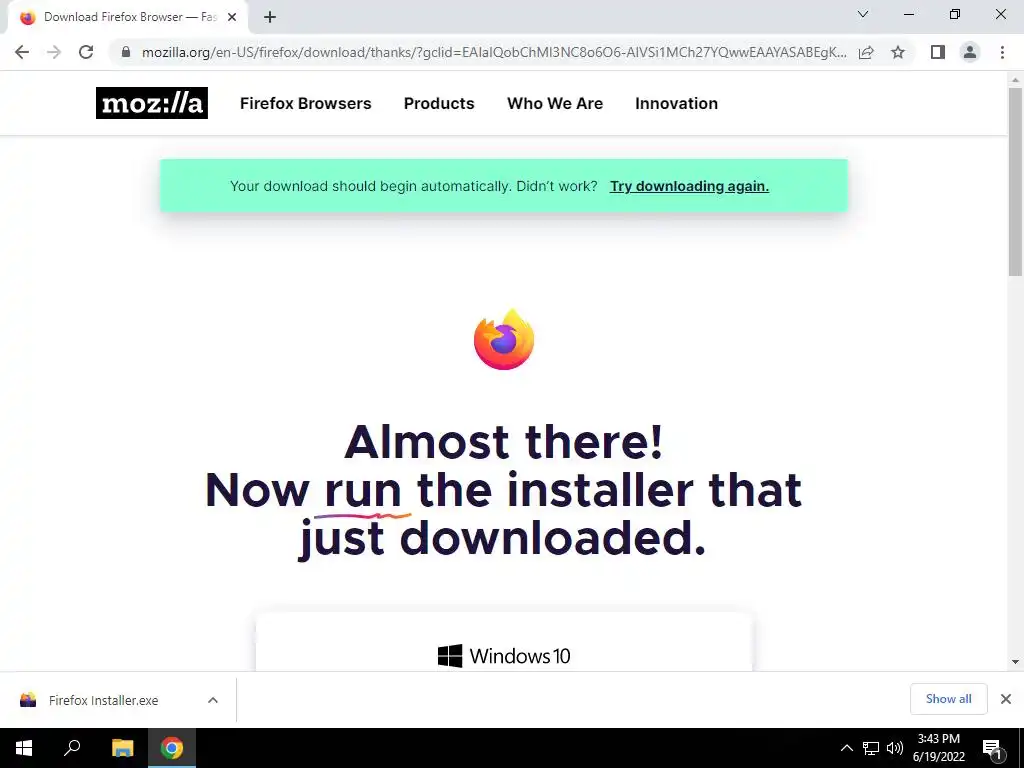Restore down the Chrome window
Screen dimensions: 1024x768
click(x=955, y=14)
